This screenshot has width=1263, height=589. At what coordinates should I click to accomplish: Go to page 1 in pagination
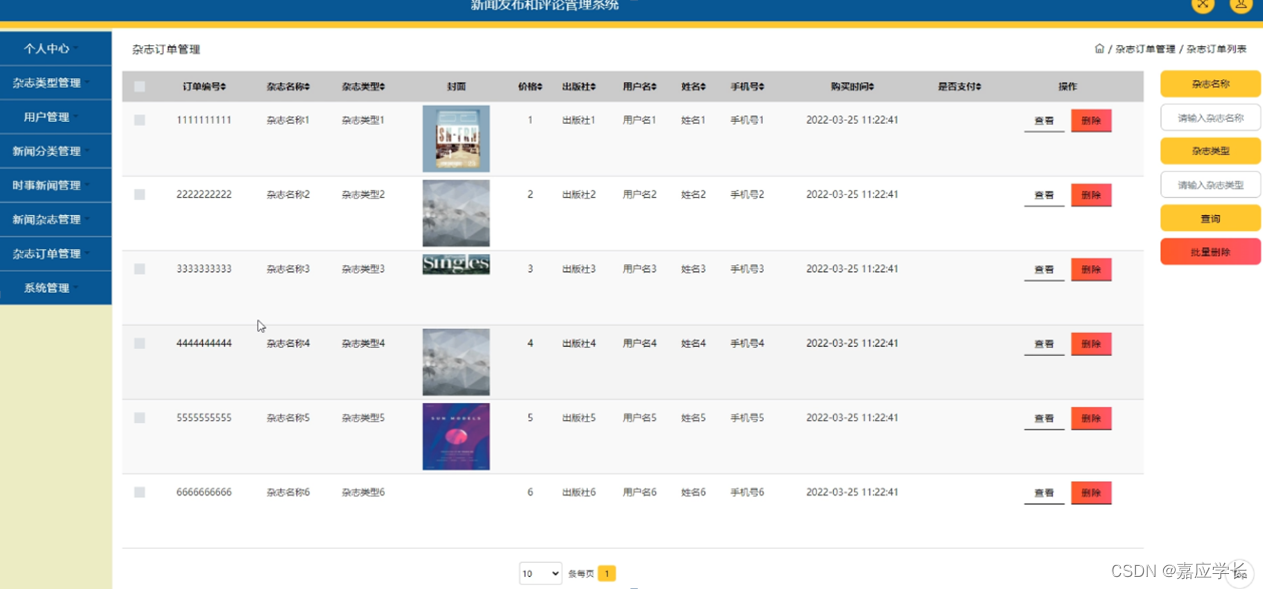(607, 574)
